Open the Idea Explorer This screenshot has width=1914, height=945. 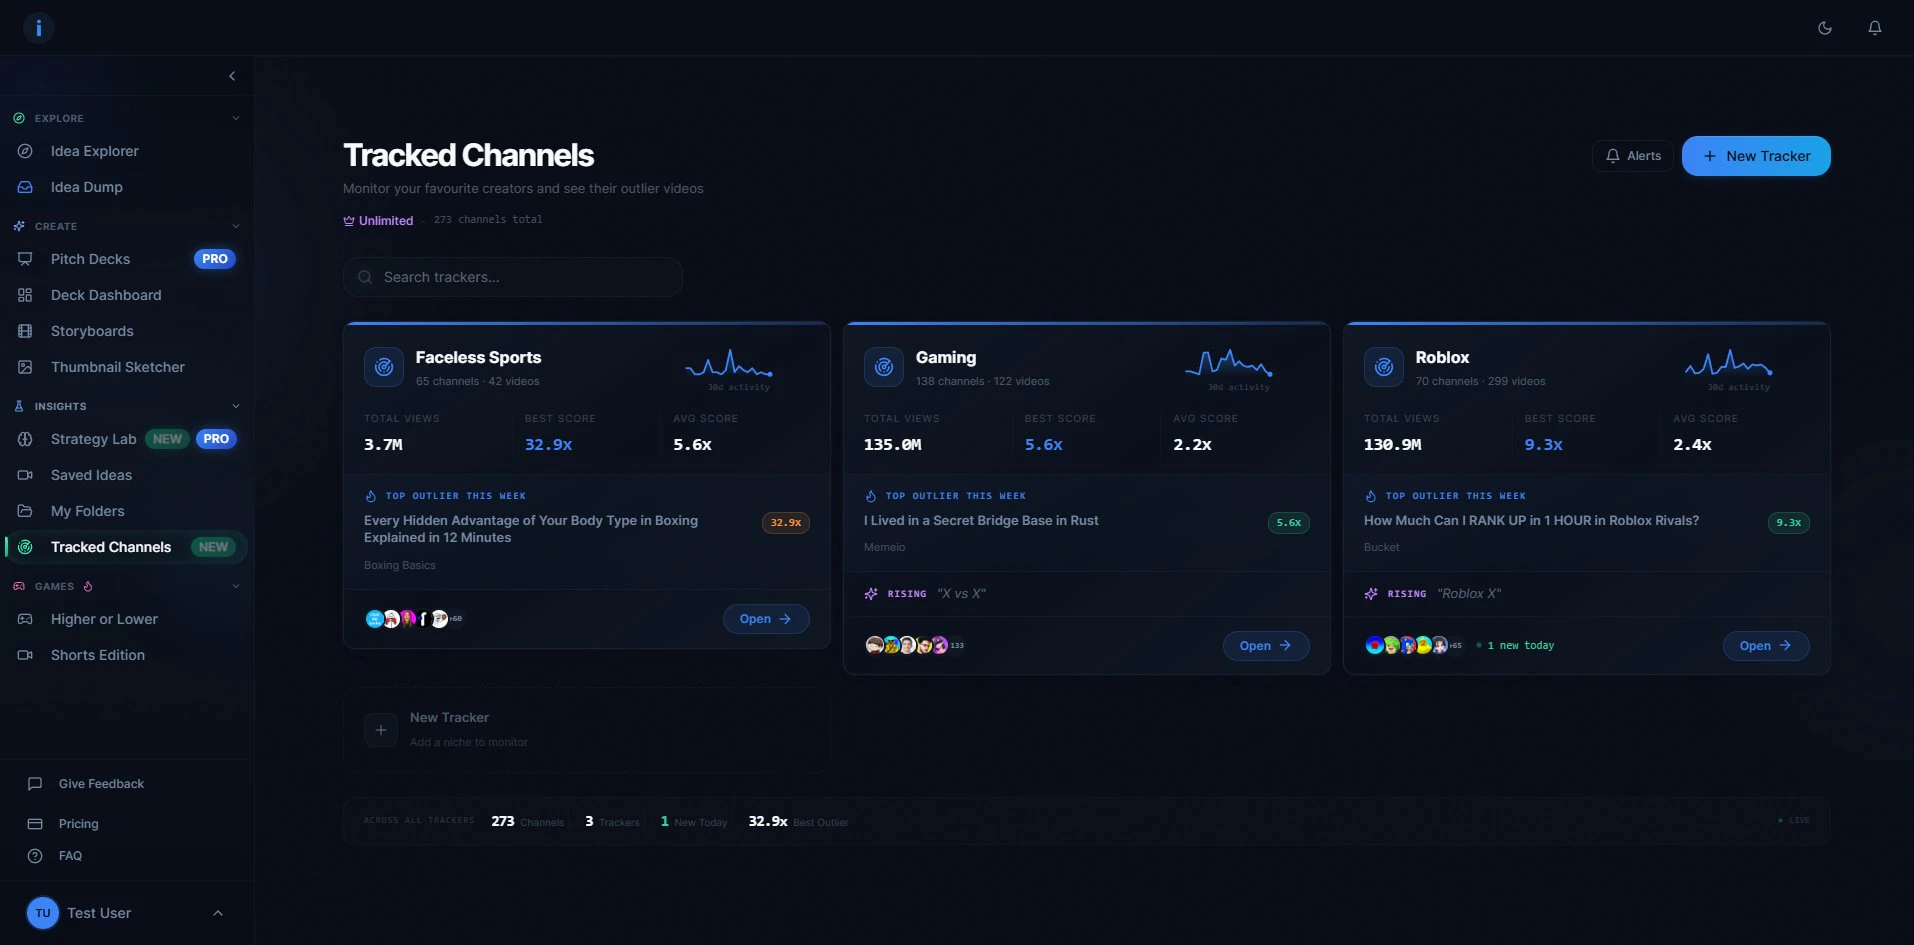click(94, 151)
